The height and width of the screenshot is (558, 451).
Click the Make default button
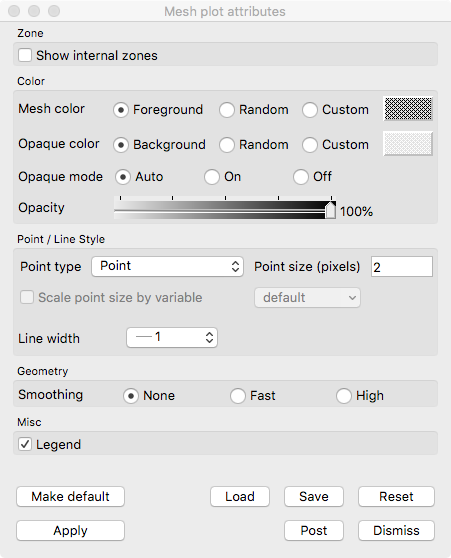click(70, 496)
